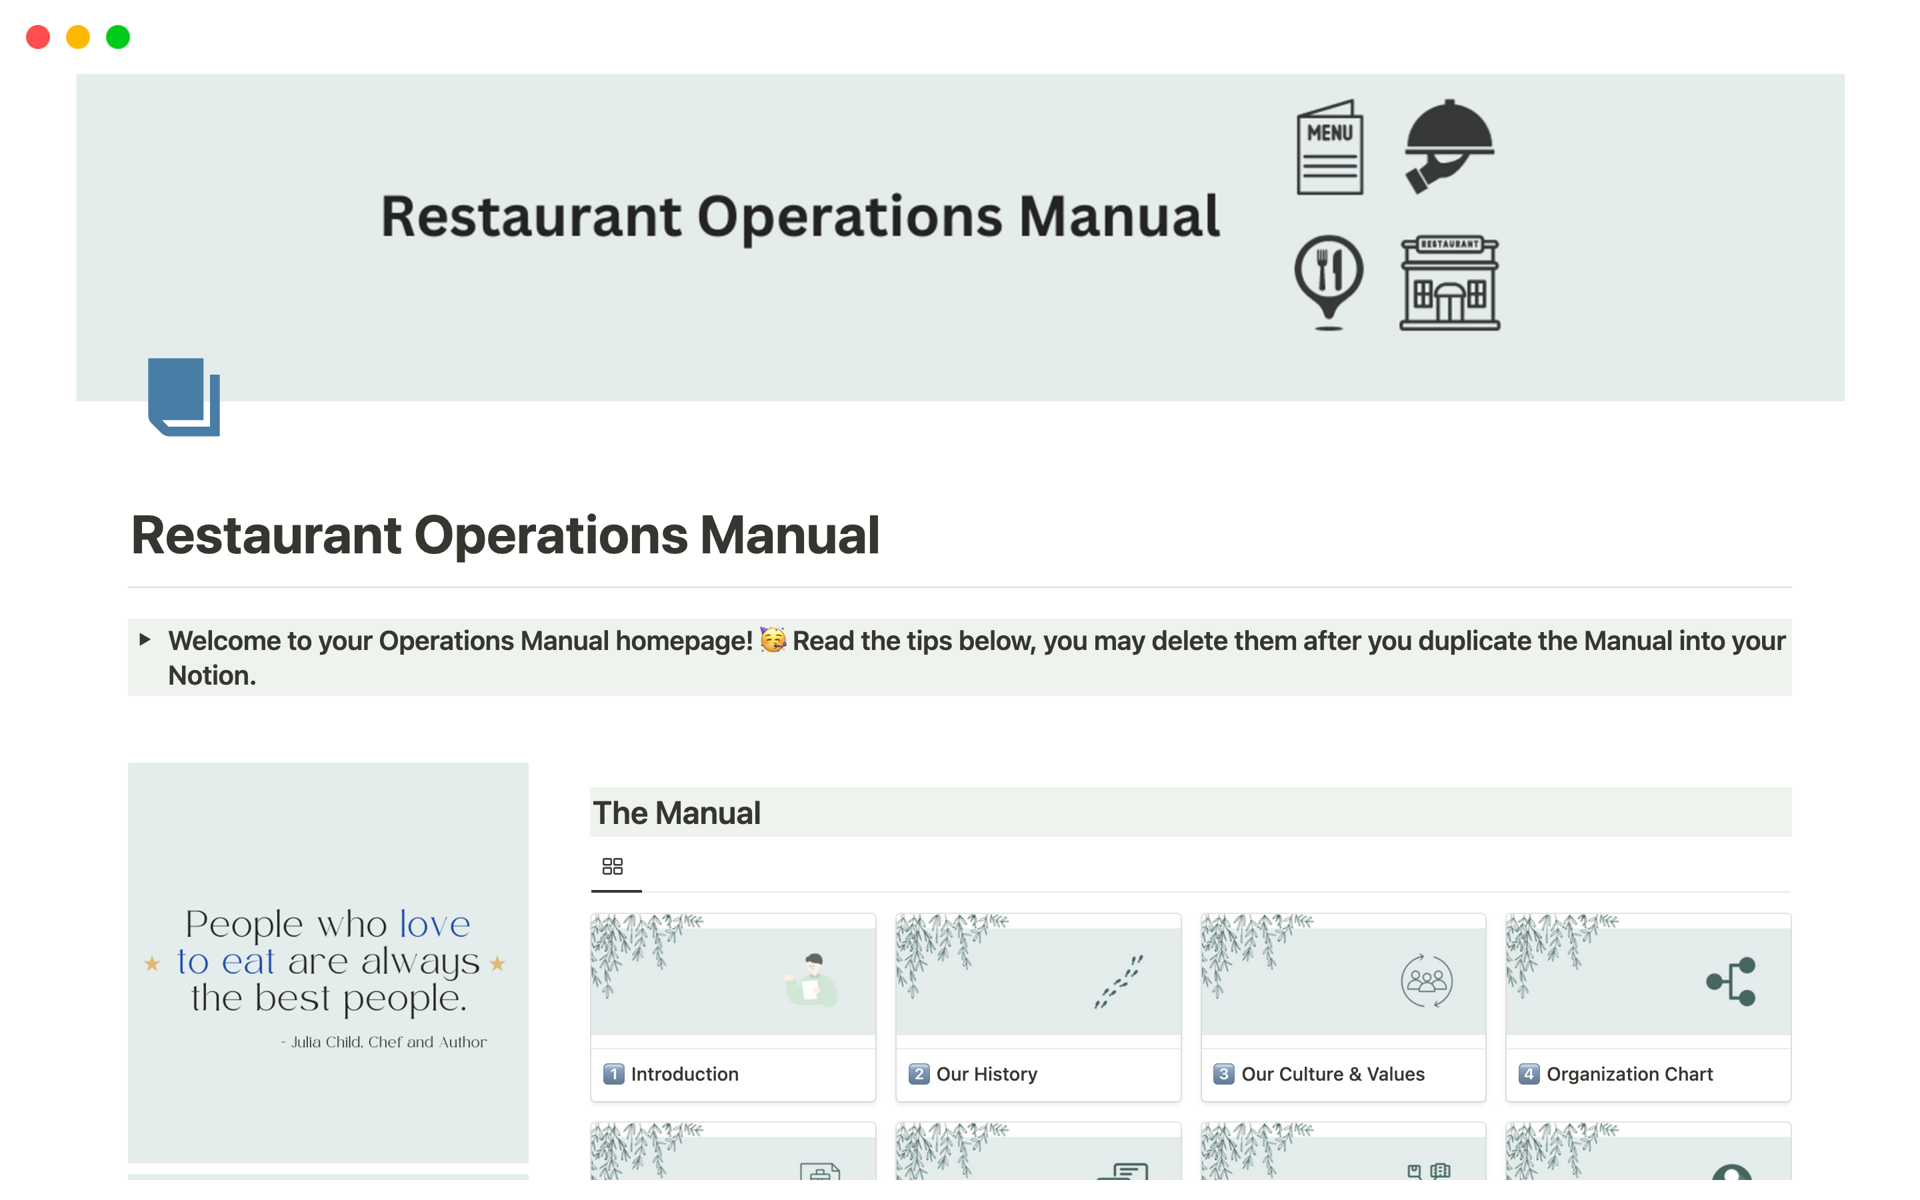Open the Introduction card cover image
The image size is (1920, 1200).
point(733,980)
